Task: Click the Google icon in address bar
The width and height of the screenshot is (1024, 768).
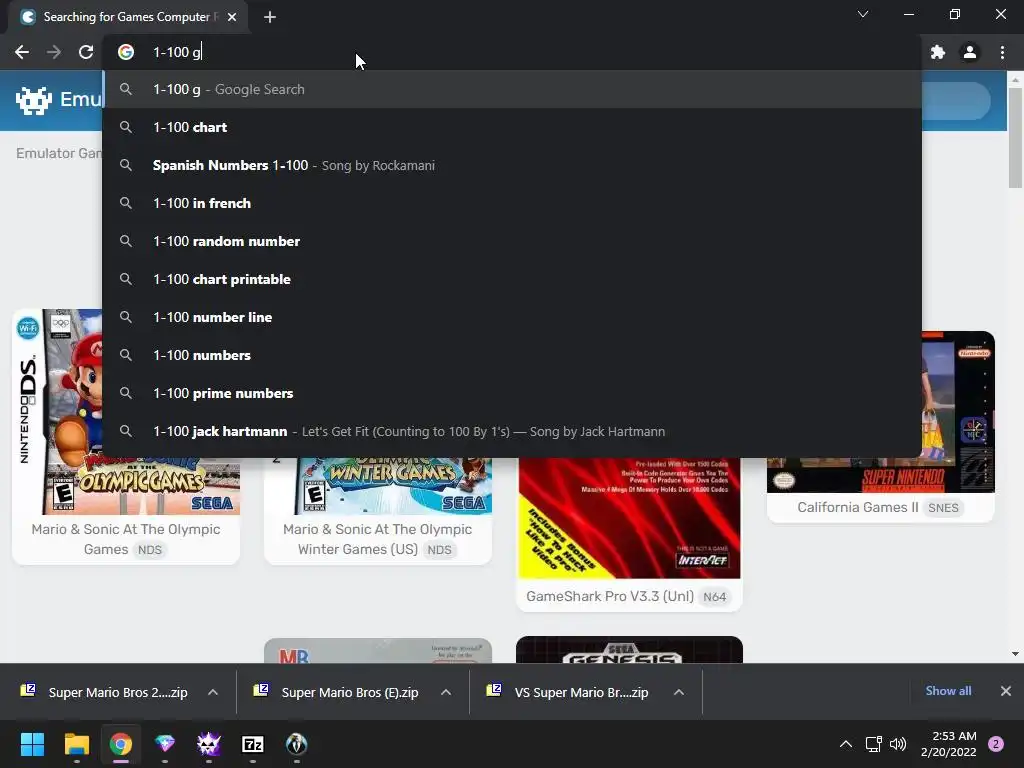Action: point(126,52)
